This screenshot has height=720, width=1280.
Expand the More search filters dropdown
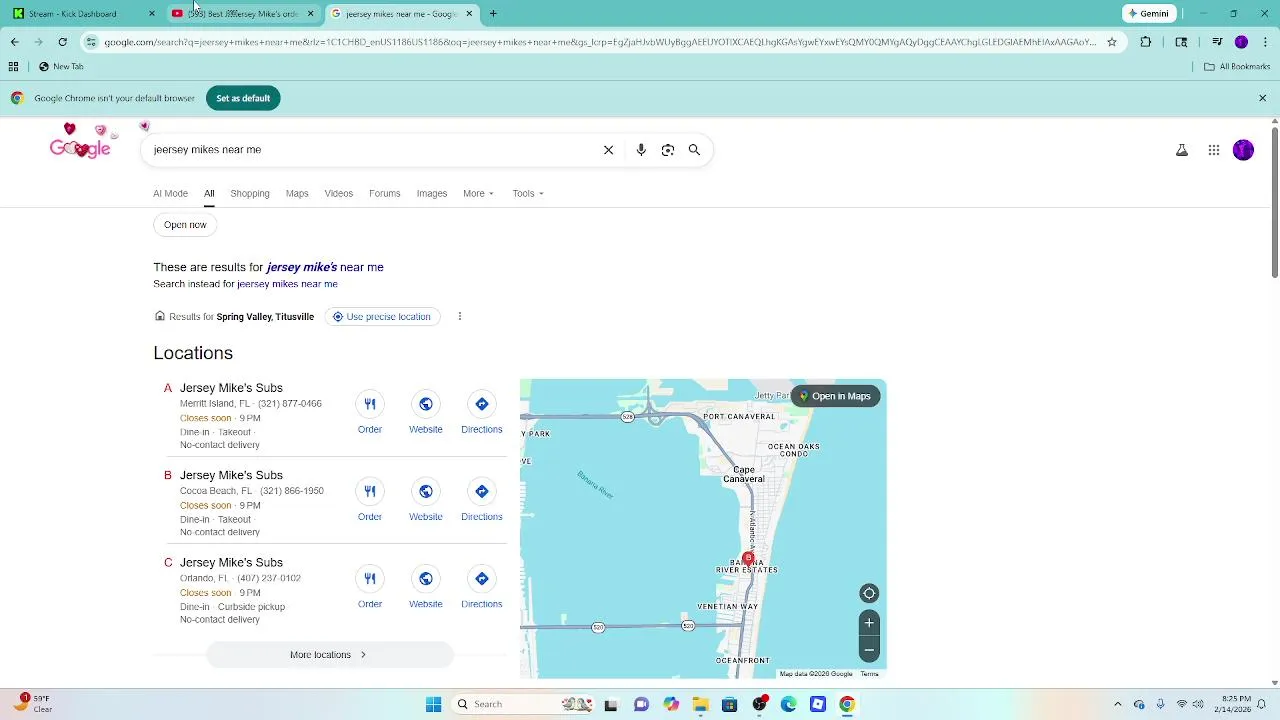tap(478, 194)
